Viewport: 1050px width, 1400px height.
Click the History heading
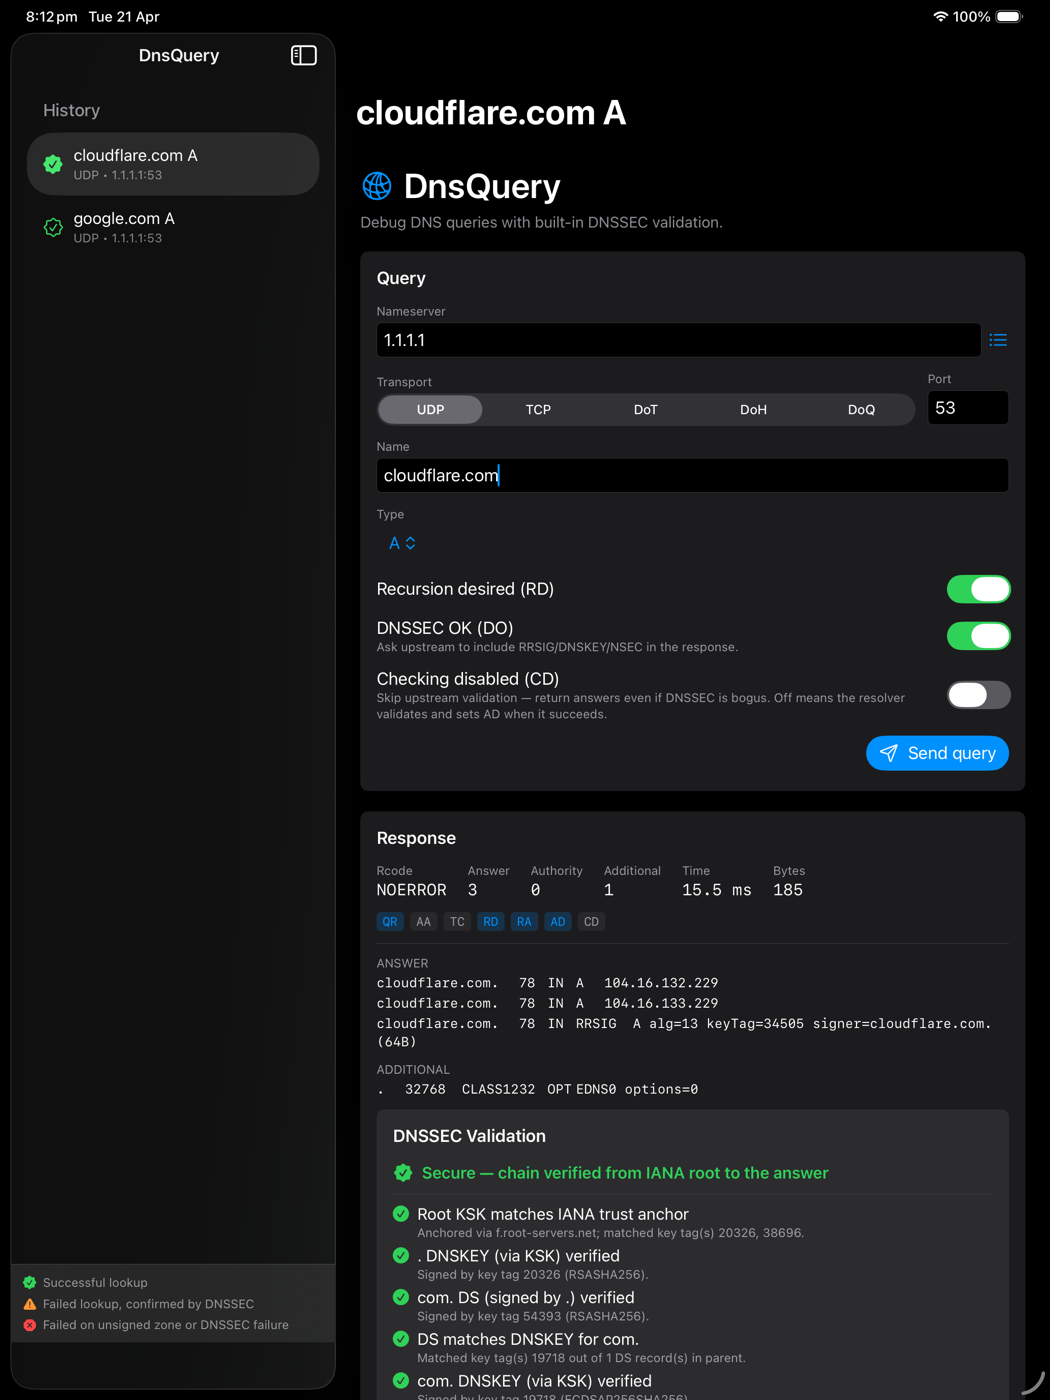[x=71, y=110]
